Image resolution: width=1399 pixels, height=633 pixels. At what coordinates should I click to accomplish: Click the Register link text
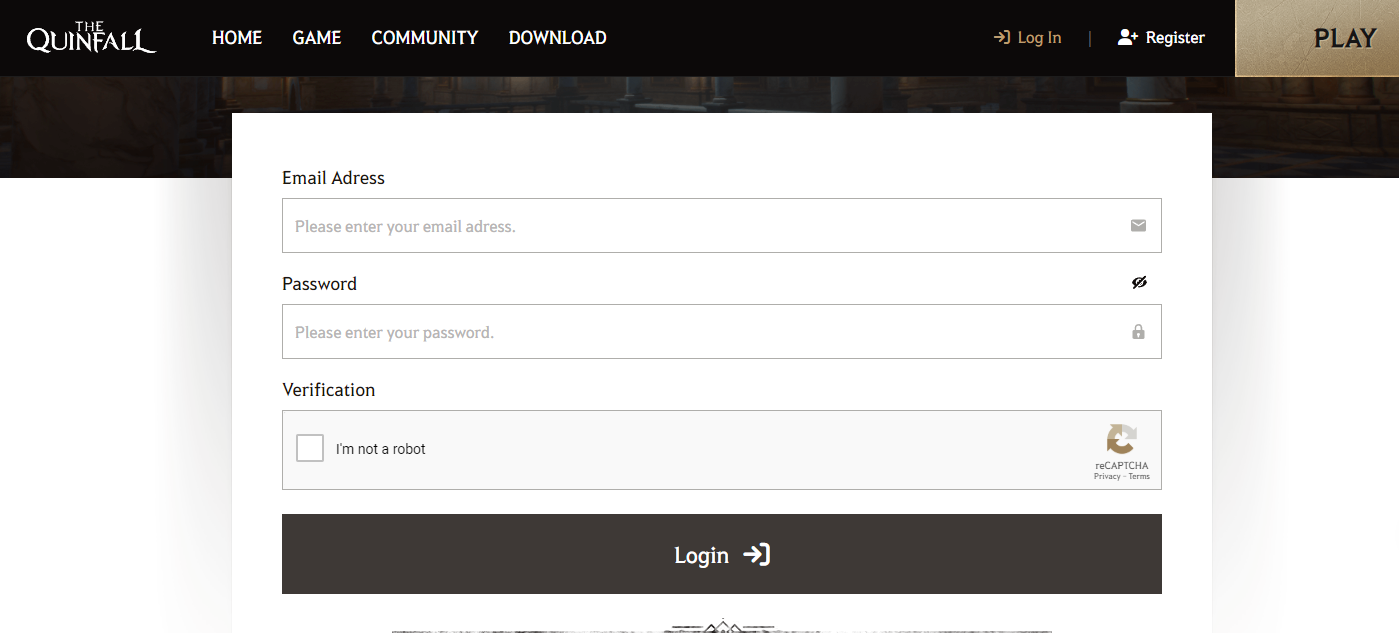1175,38
